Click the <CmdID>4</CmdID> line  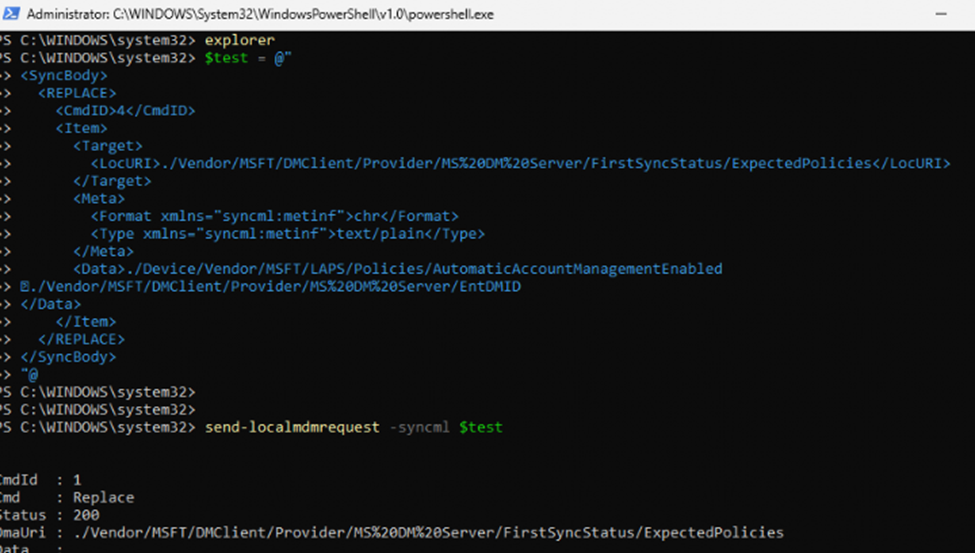125,111
